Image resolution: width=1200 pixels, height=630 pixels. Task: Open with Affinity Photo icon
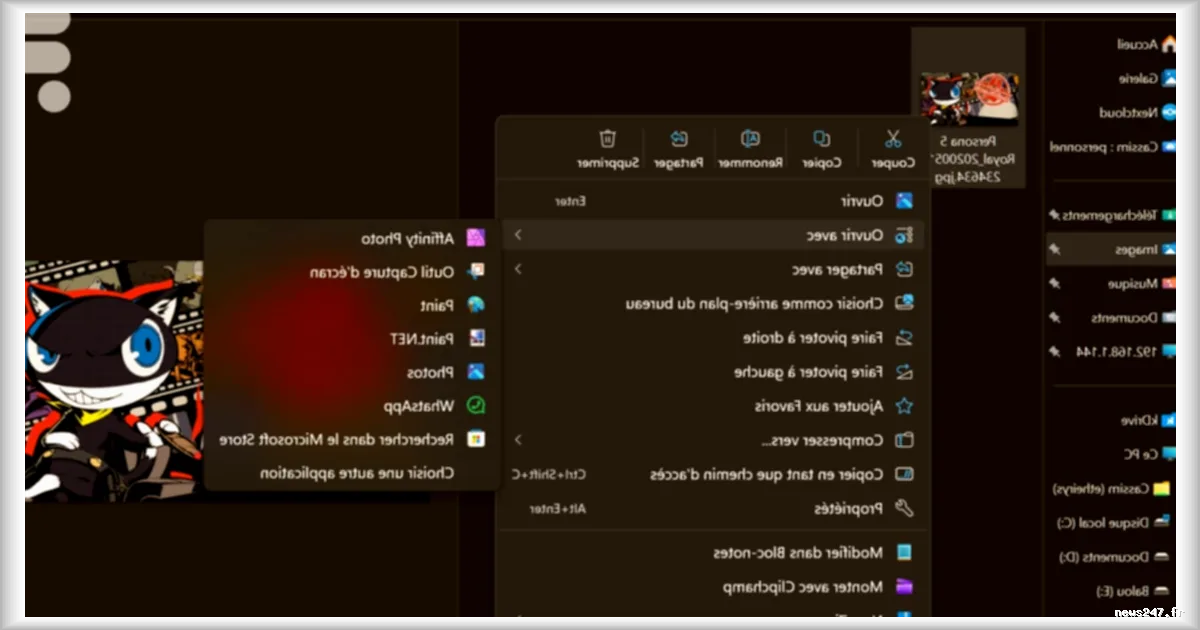click(476, 238)
